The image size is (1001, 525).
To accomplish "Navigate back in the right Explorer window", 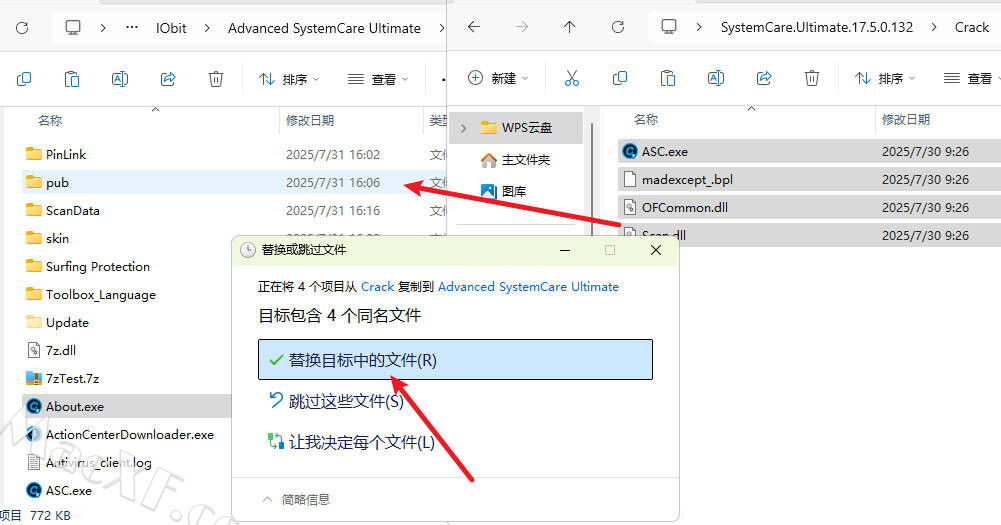I will point(474,27).
